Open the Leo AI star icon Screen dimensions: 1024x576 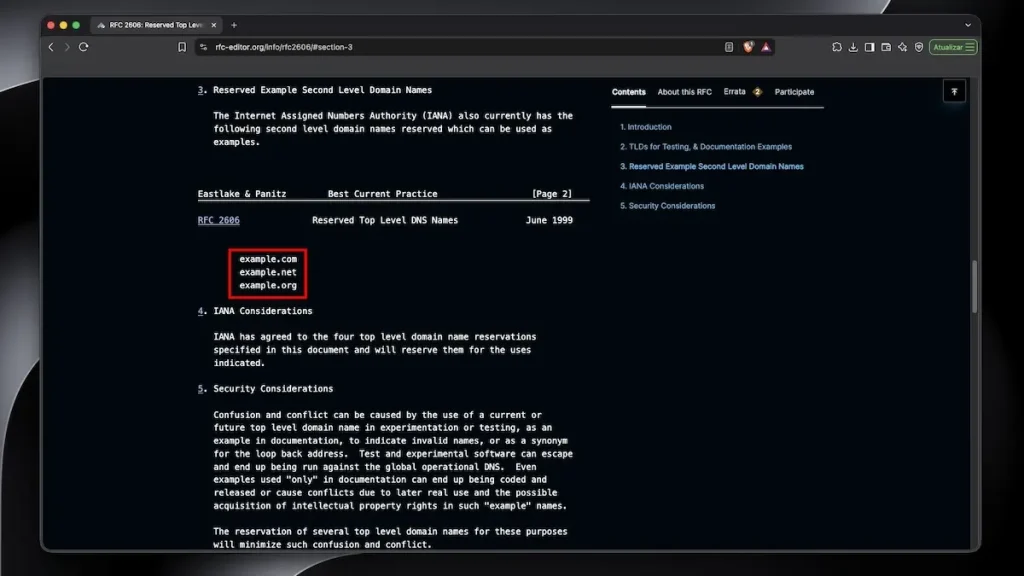[903, 47]
